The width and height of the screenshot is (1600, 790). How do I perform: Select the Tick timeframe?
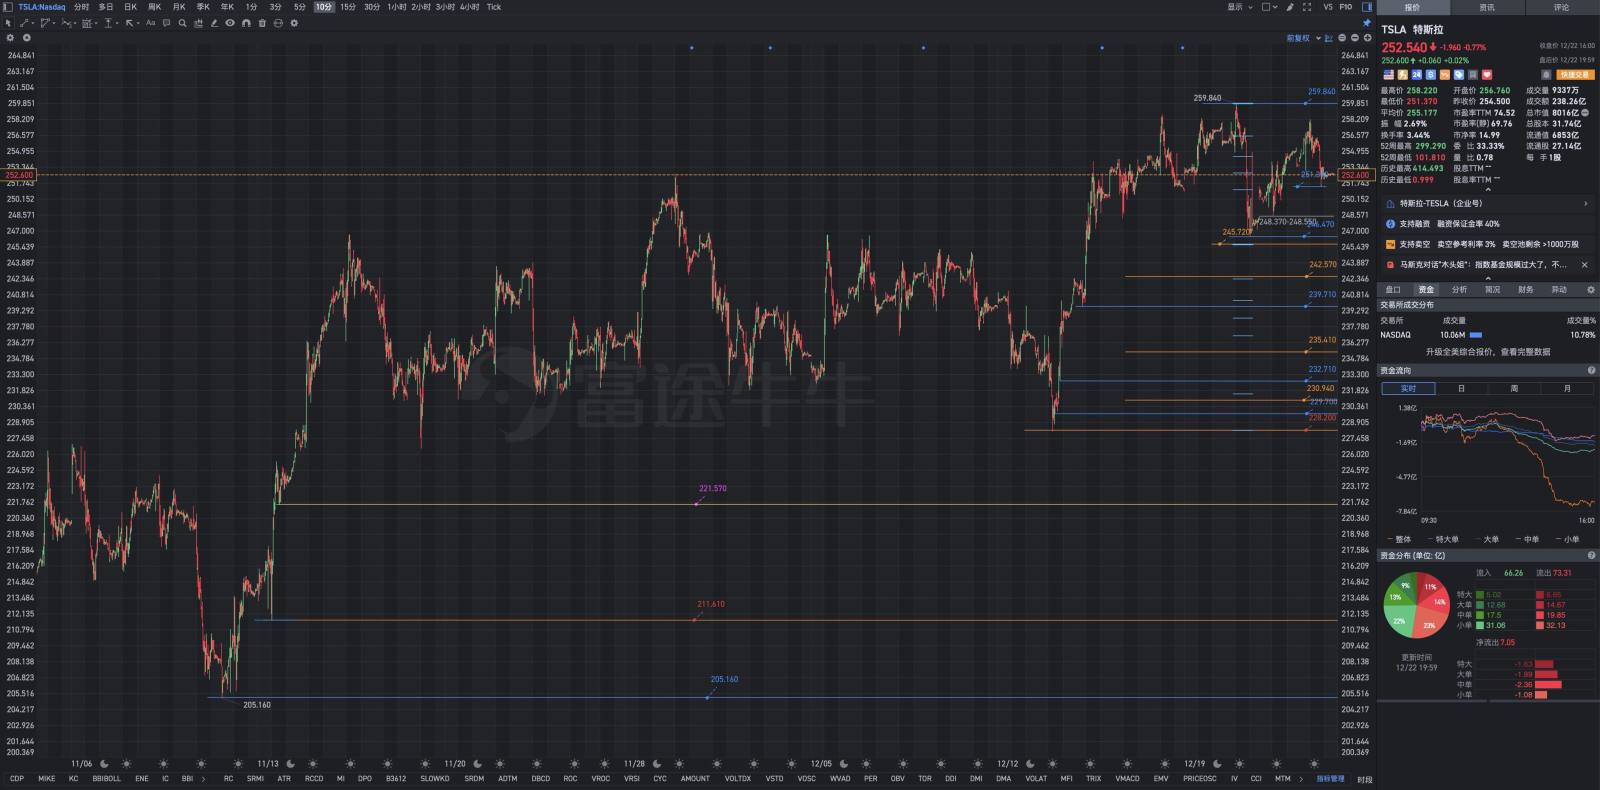[x=493, y=7]
